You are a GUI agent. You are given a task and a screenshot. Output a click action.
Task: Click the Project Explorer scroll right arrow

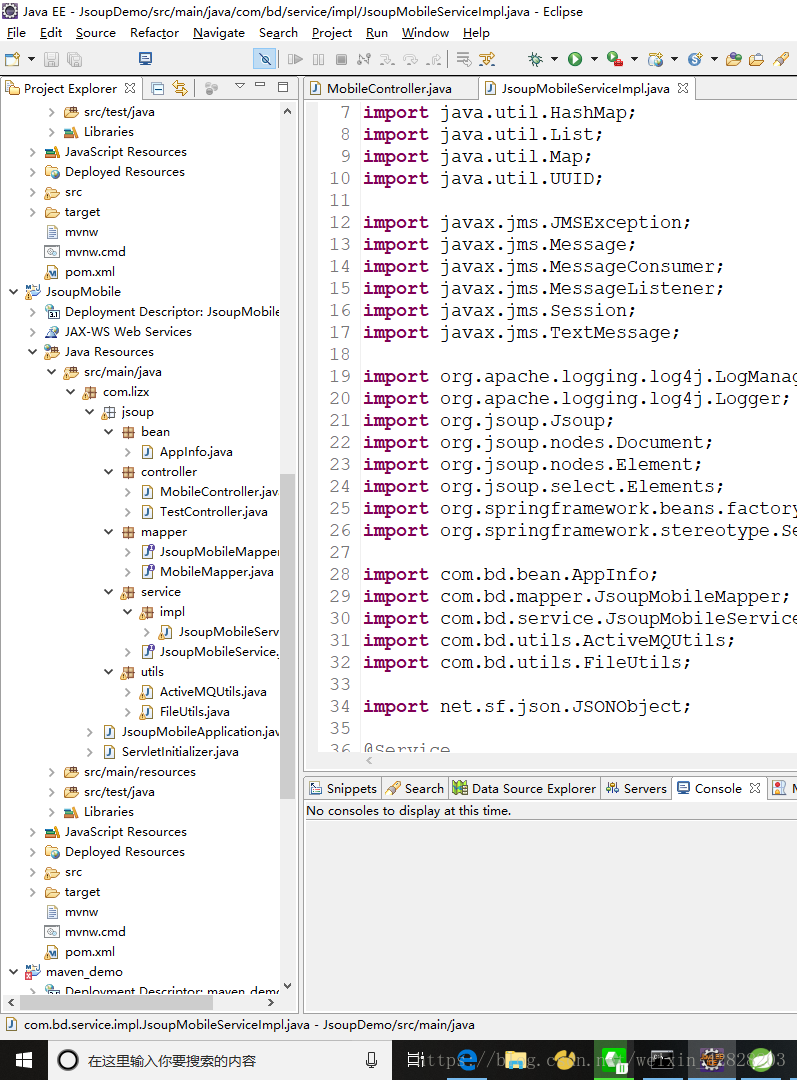click(271, 1002)
